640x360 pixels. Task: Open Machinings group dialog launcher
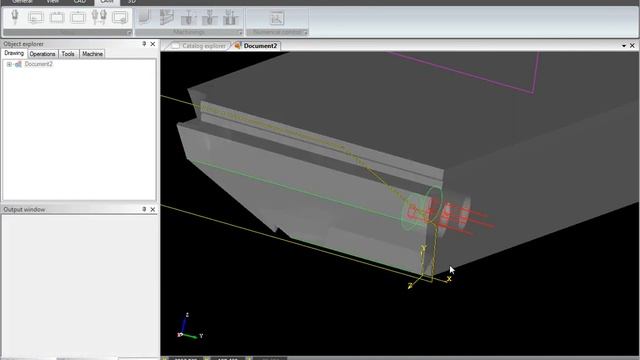tap(240, 33)
